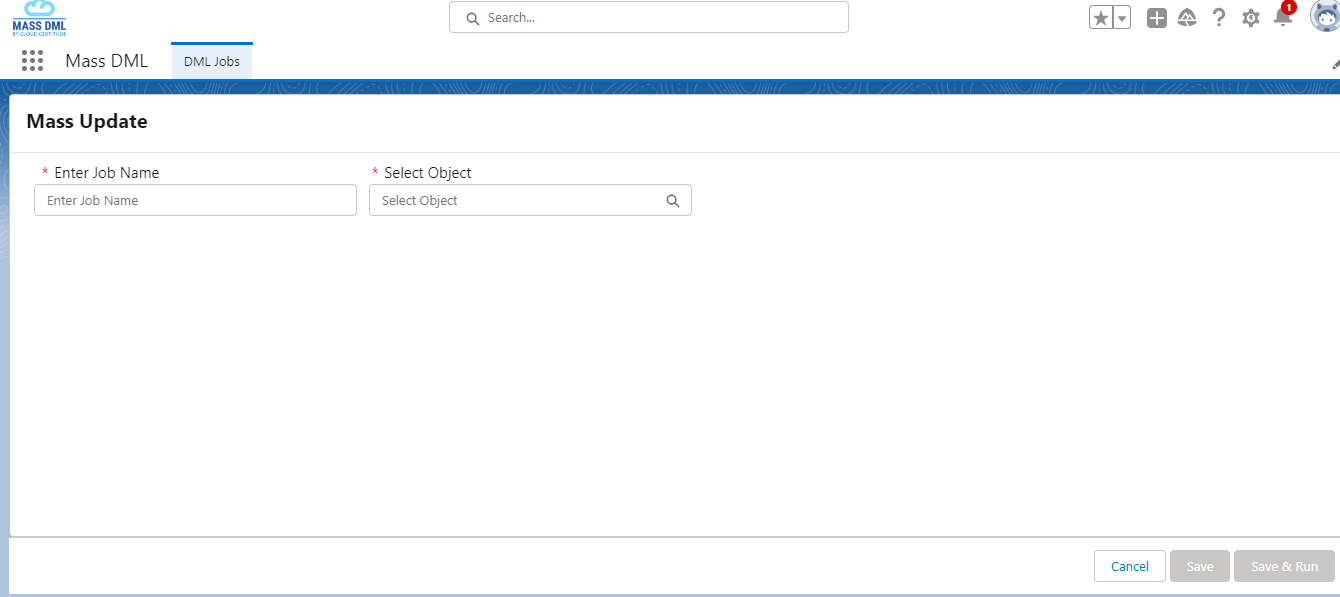The height and width of the screenshot is (597, 1340).
Task: Open the Trailhead guidance center icon
Action: click(x=1187, y=18)
